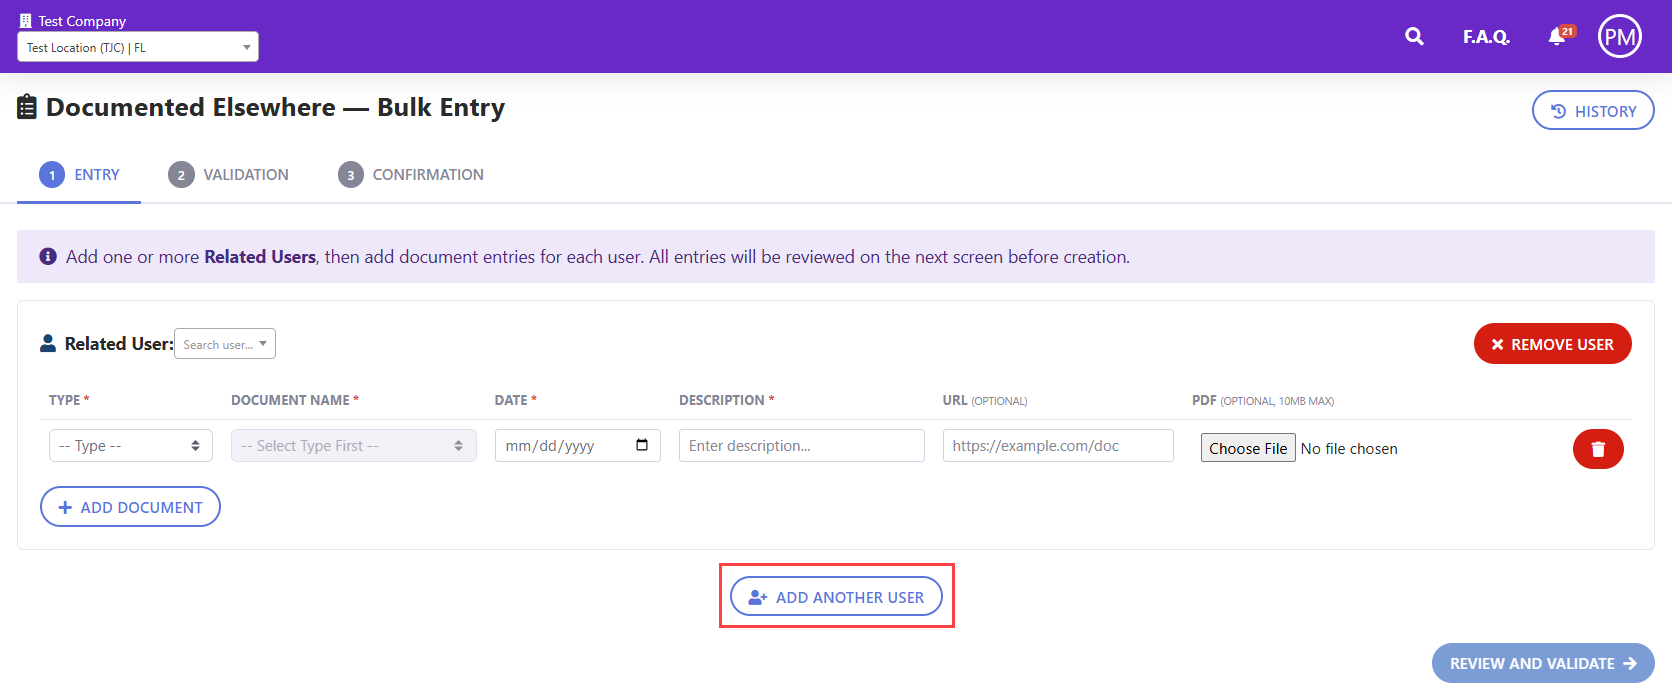Open the Select Type First document dropdown

click(354, 446)
